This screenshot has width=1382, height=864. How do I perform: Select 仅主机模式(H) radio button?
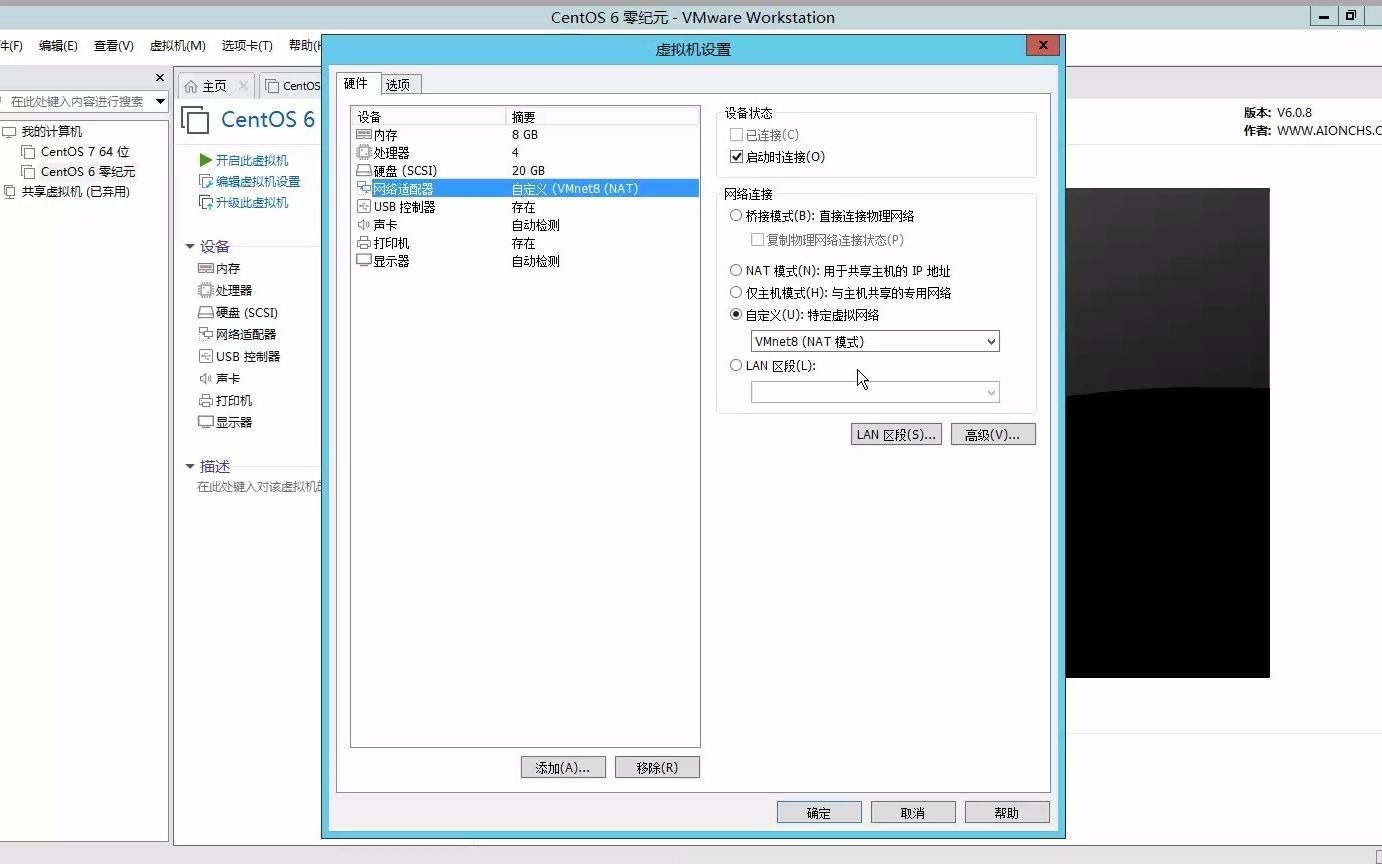736,293
